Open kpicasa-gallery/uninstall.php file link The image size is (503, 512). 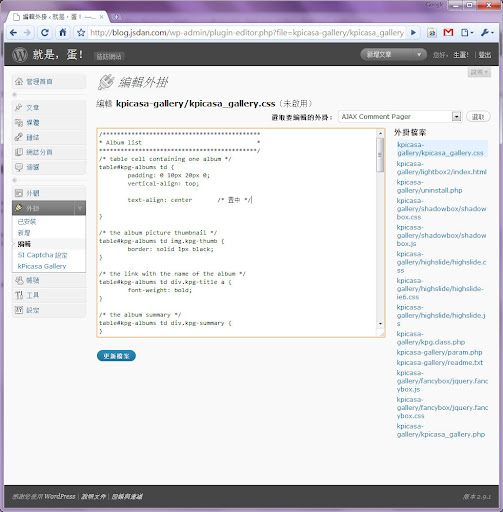pos(430,186)
